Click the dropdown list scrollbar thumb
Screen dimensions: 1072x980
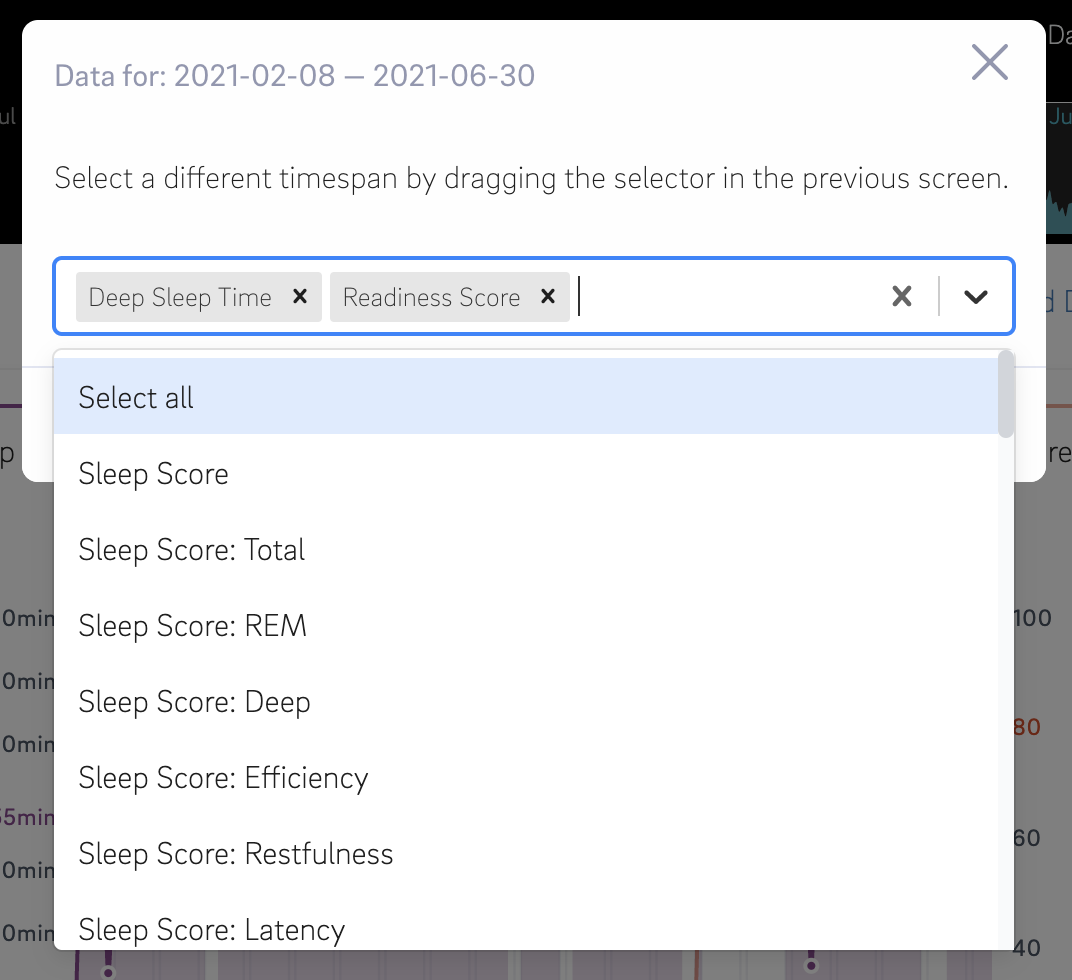coord(1005,394)
